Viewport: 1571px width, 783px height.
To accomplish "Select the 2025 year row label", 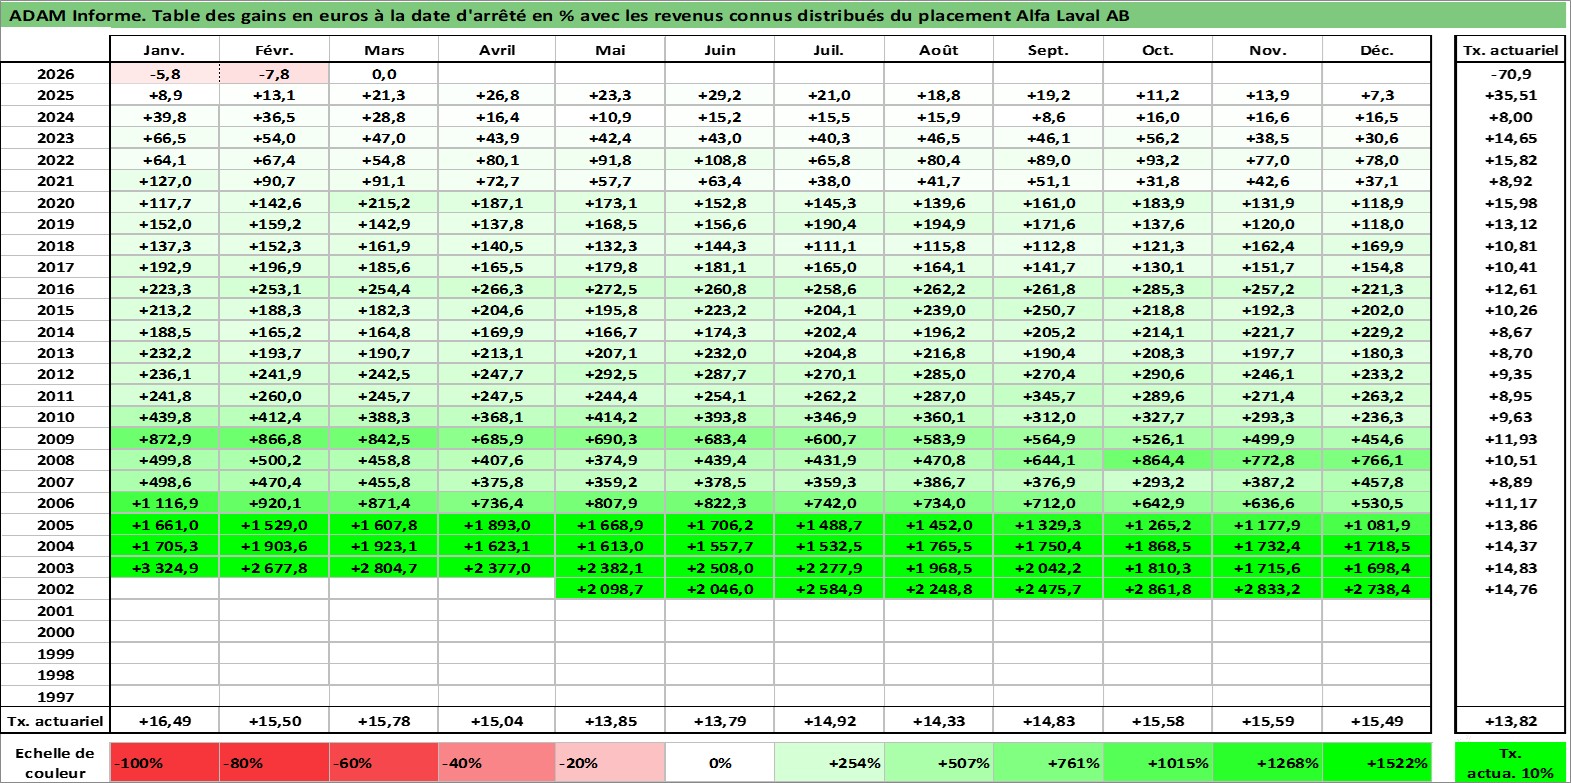I will coord(56,95).
